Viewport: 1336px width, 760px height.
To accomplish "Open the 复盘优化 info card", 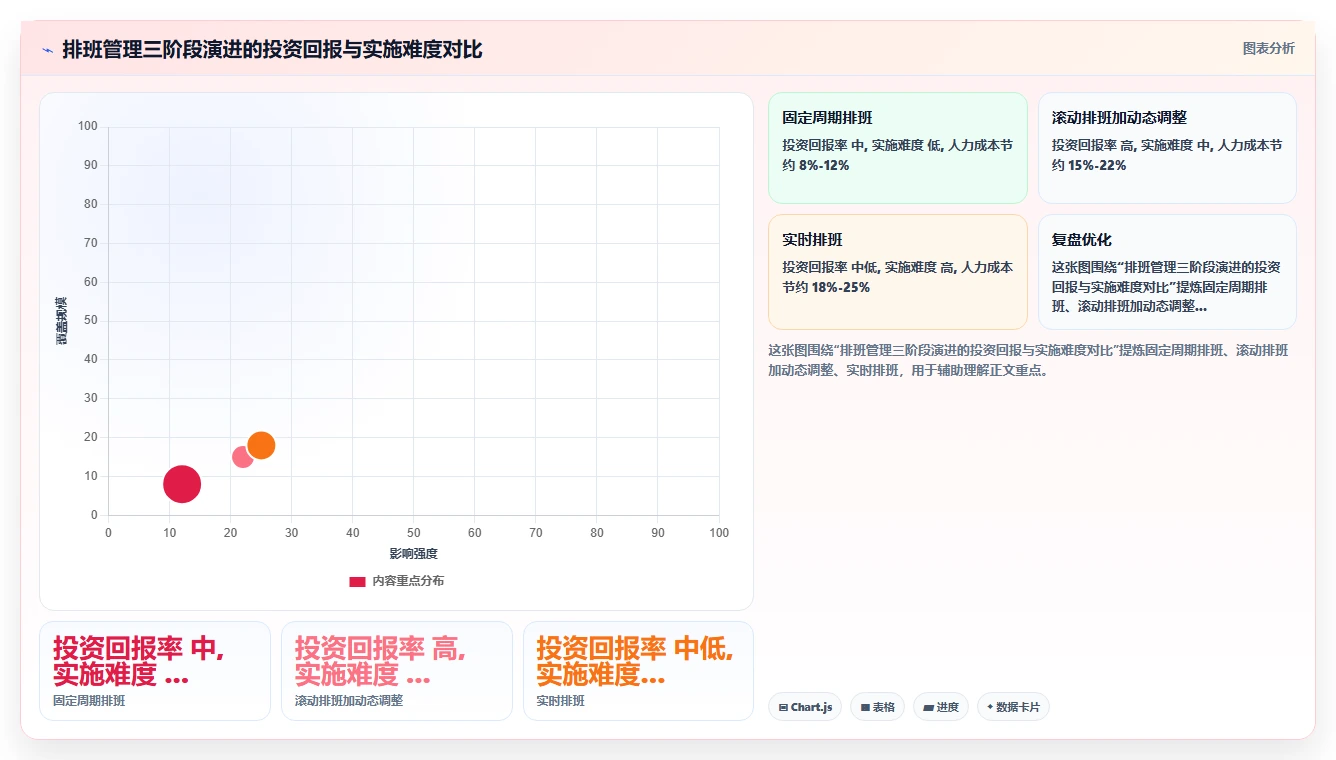I will point(1167,271).
